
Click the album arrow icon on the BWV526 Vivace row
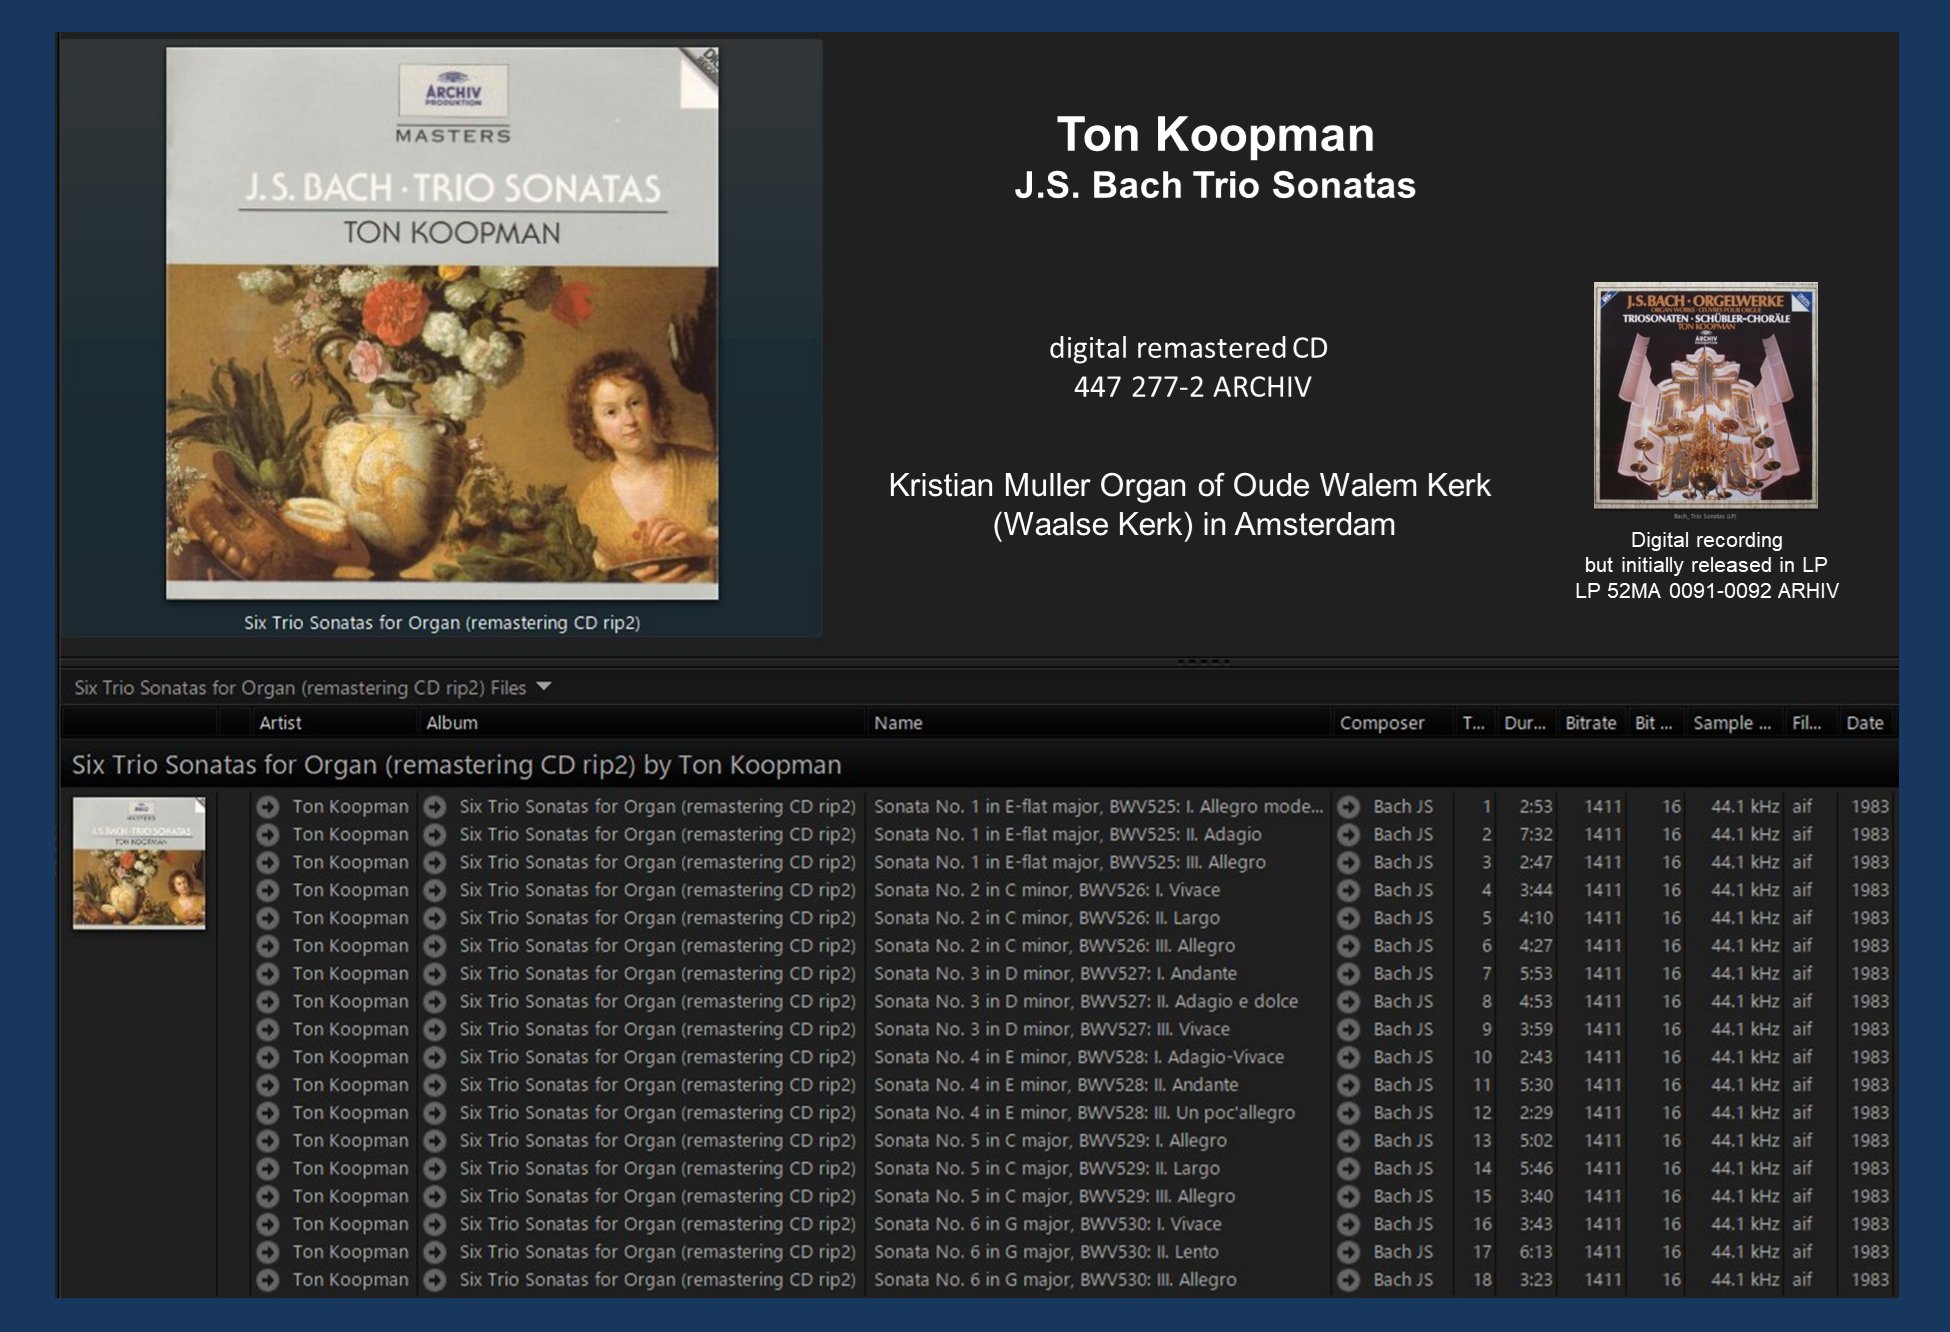point(435,890)
